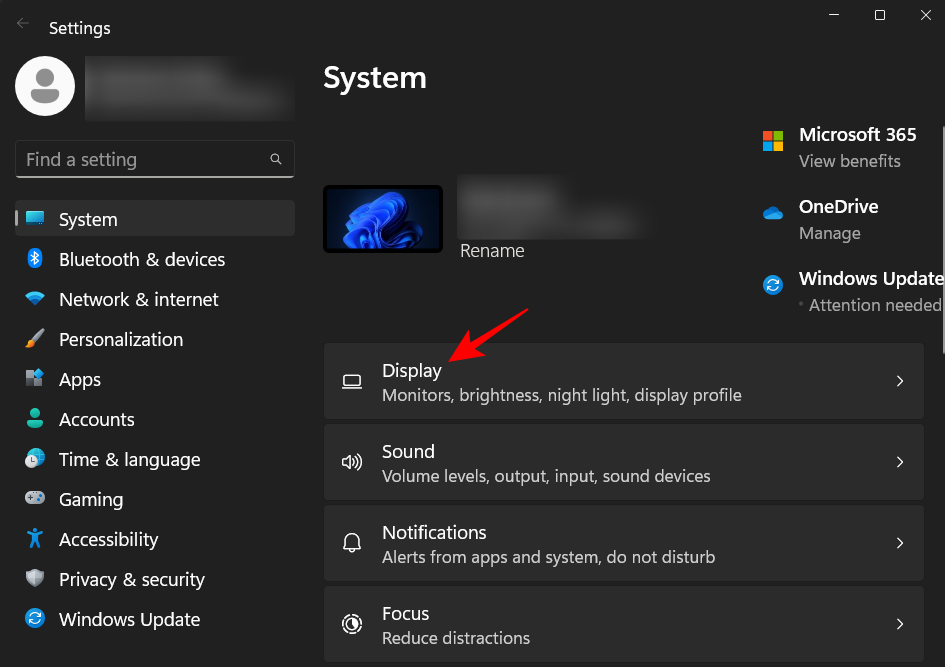Click the Accounts icon in the sidebar
Image resolution: width=945 pixels, height=667 pixels.
click(34, 419)
